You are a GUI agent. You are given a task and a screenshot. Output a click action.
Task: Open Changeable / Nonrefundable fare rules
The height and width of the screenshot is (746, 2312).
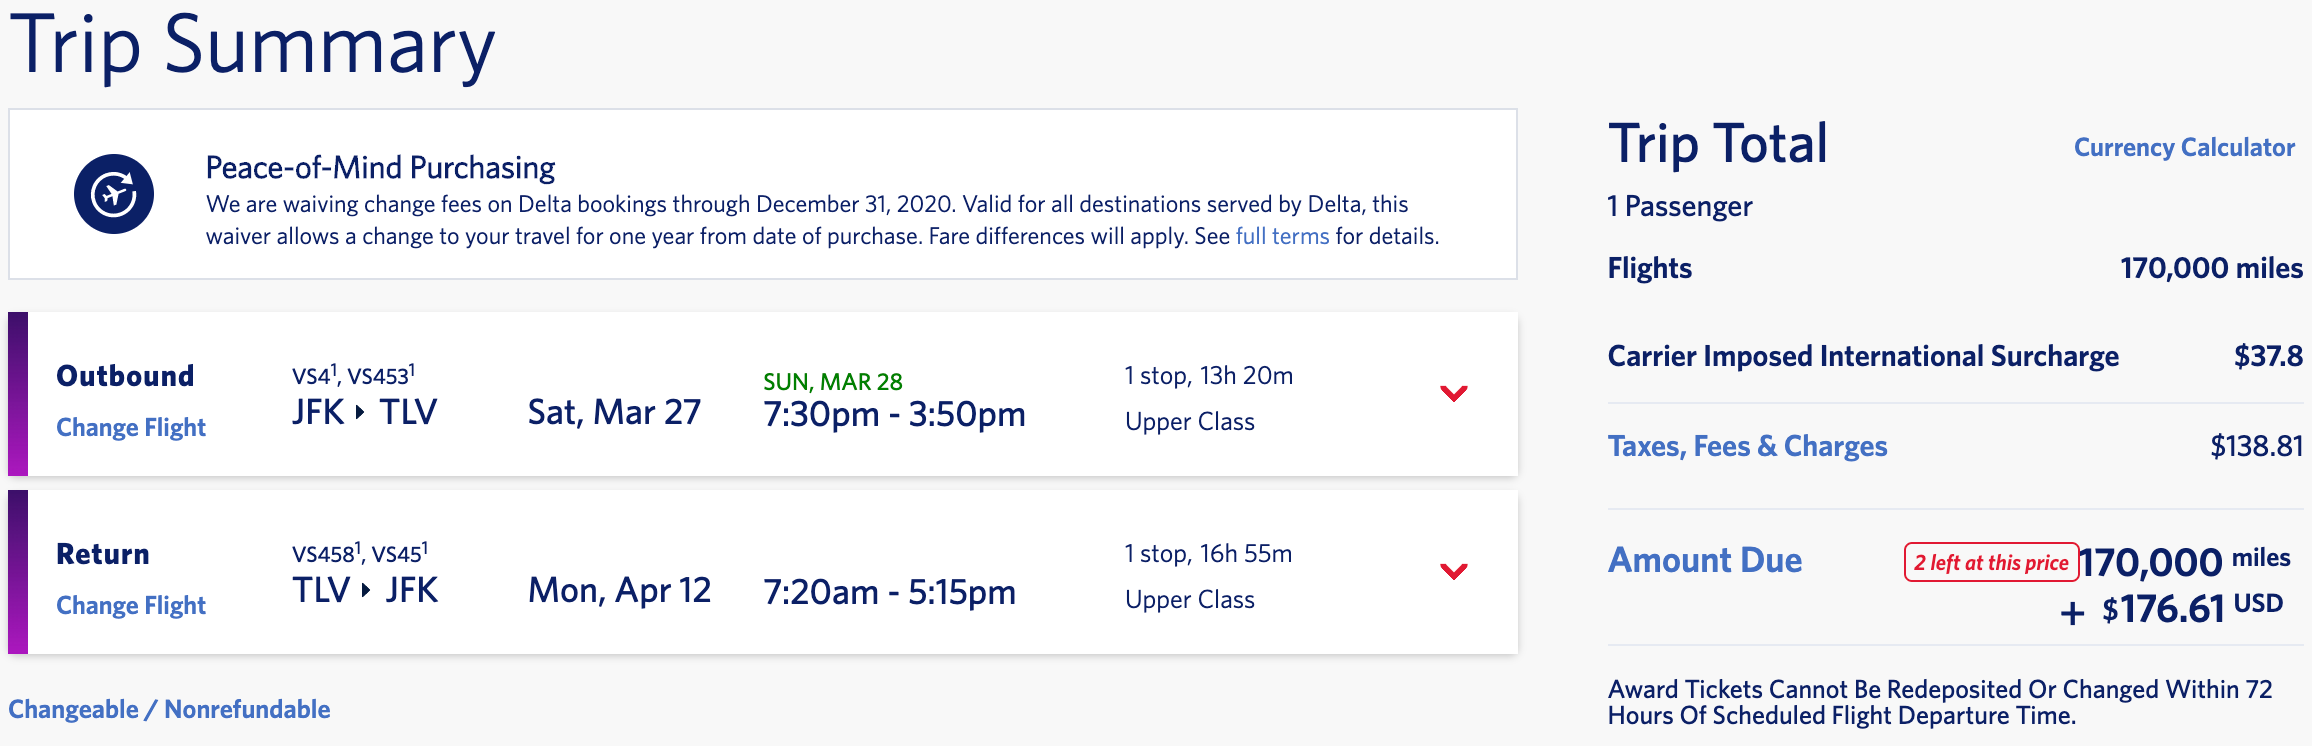click(169, 710)
